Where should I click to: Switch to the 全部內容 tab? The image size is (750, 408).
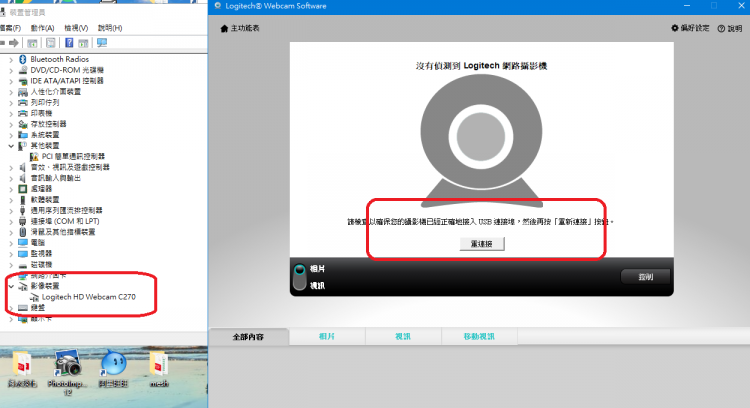pyautogui.click(x=248, y=337)
